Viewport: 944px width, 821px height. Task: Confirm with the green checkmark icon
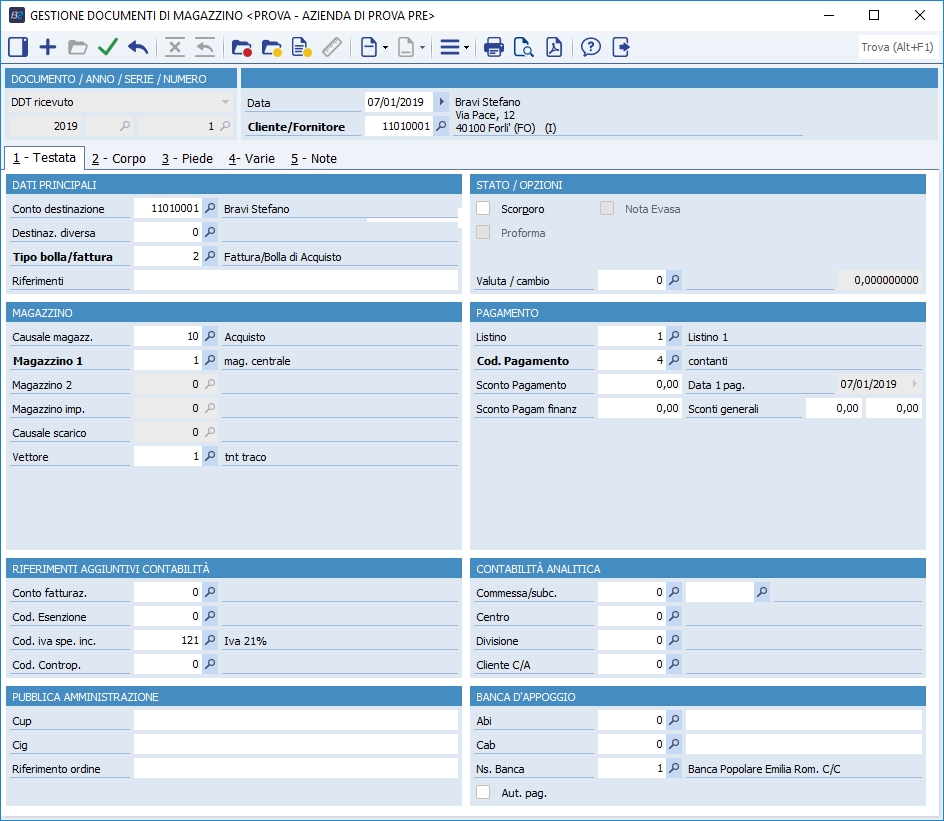pos(108,47)
